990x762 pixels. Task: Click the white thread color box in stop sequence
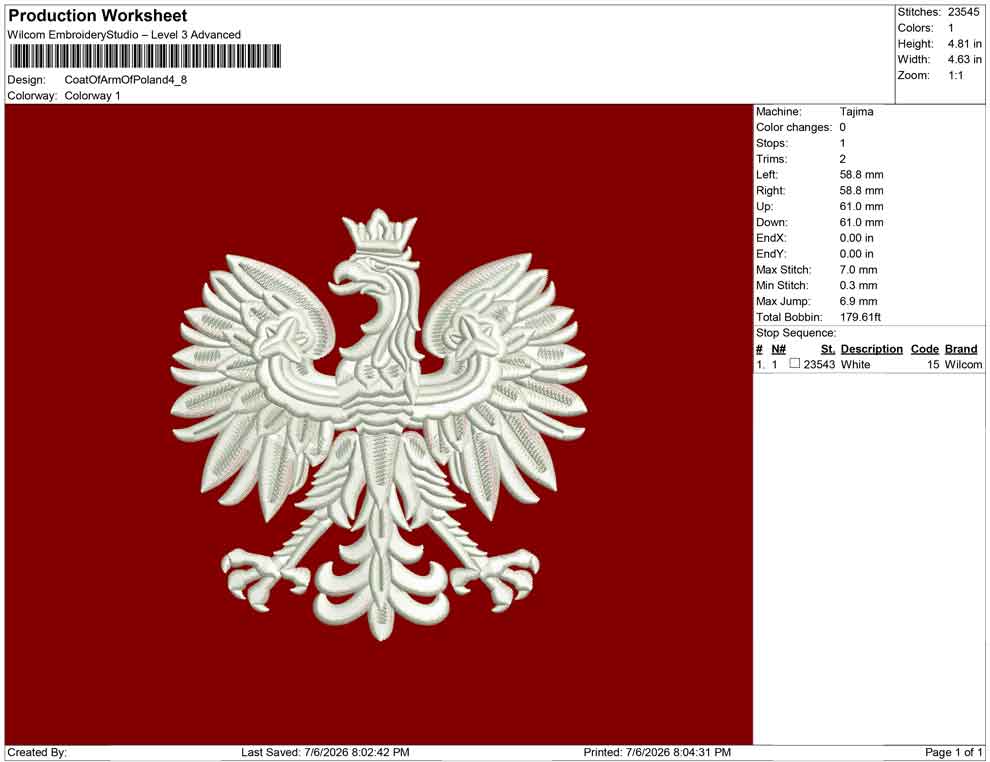click(x=795, y=363)
